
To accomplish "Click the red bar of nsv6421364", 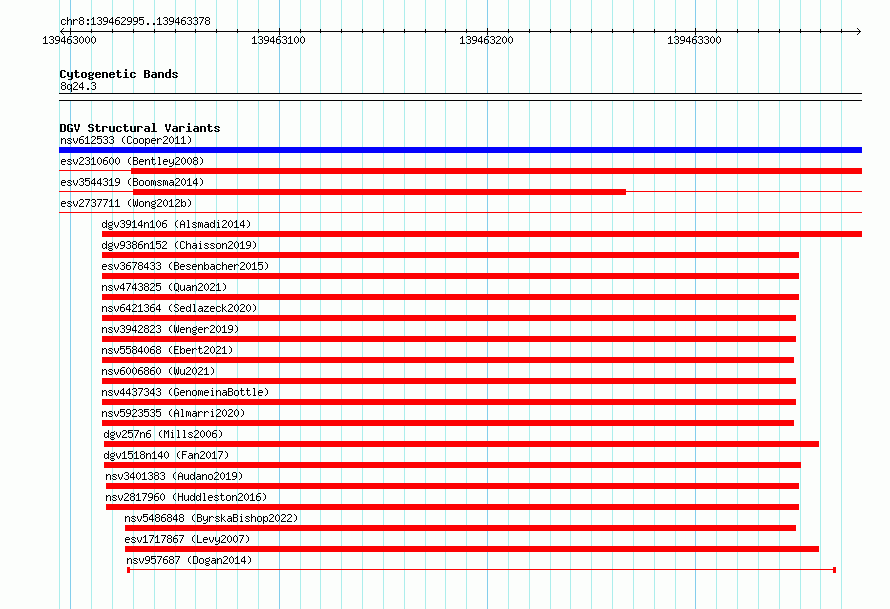I will coord(449,318).
